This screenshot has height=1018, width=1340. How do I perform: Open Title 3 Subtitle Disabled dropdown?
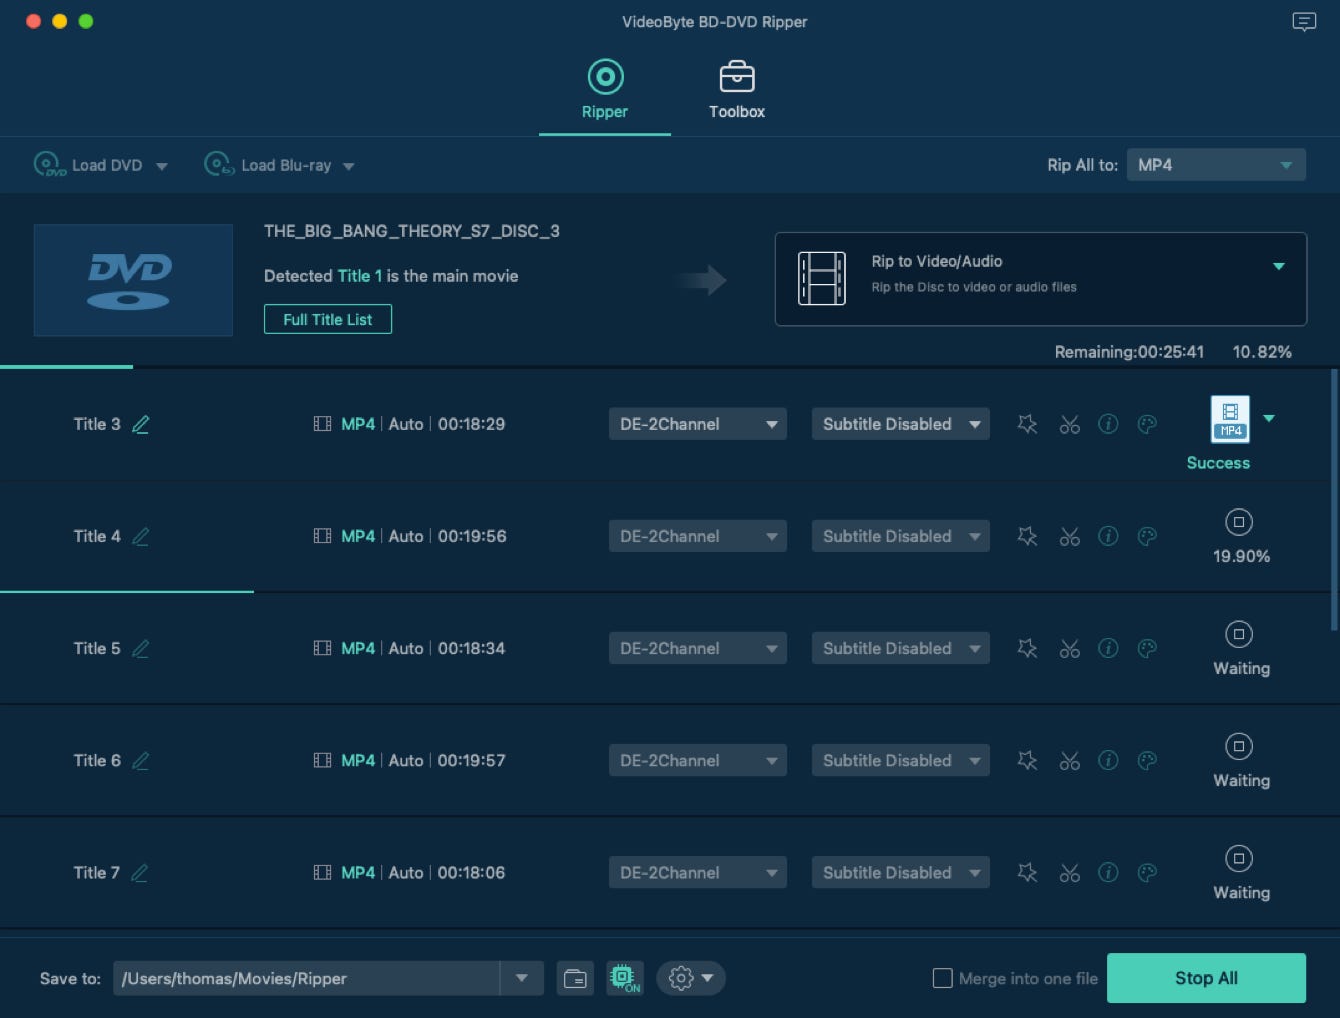point(901,424)
